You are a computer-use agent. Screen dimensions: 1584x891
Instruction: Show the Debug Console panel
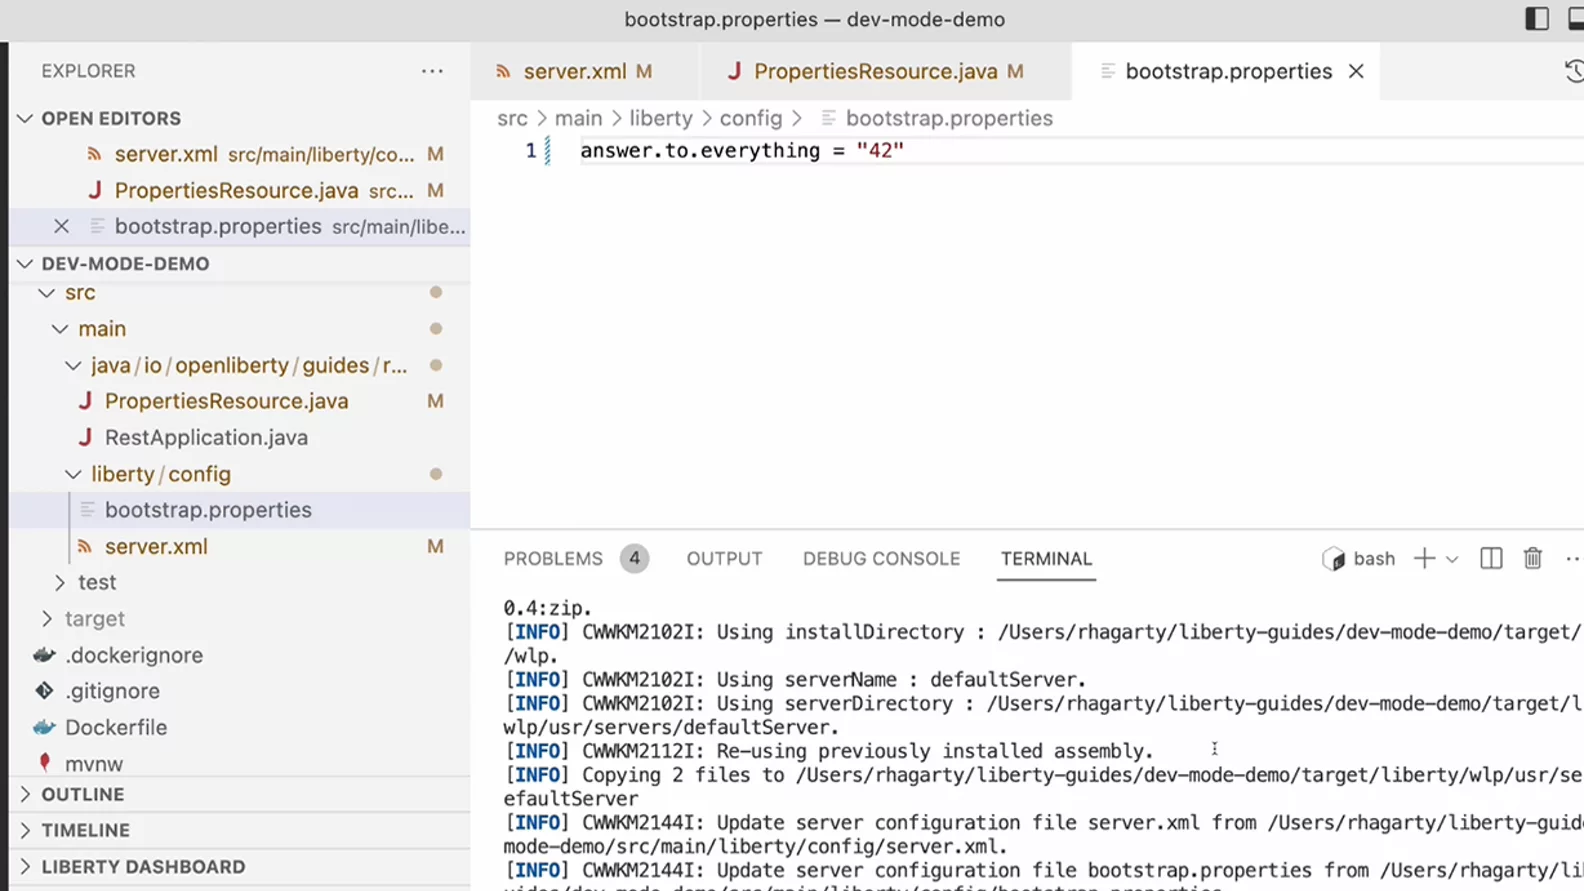click(881, 559)
